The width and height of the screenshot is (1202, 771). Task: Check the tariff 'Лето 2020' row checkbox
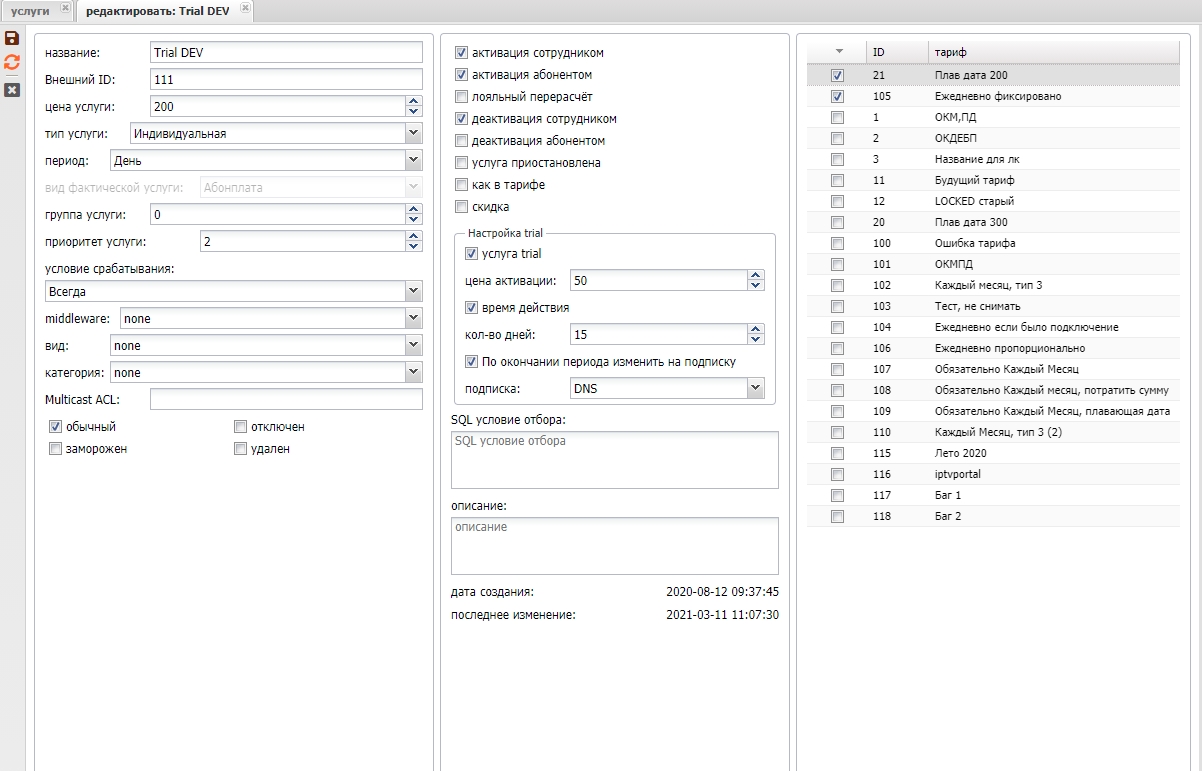(x=837, y=453)
